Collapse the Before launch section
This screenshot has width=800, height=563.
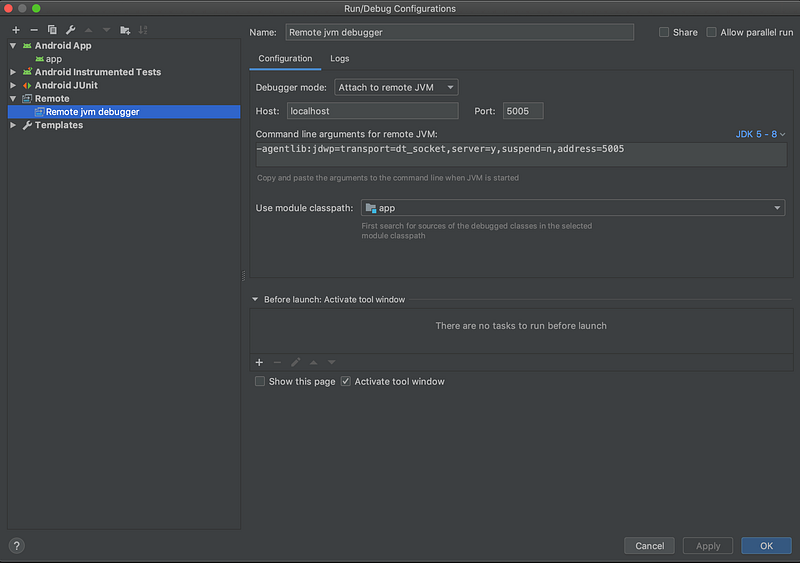click(x=255, y=300)
